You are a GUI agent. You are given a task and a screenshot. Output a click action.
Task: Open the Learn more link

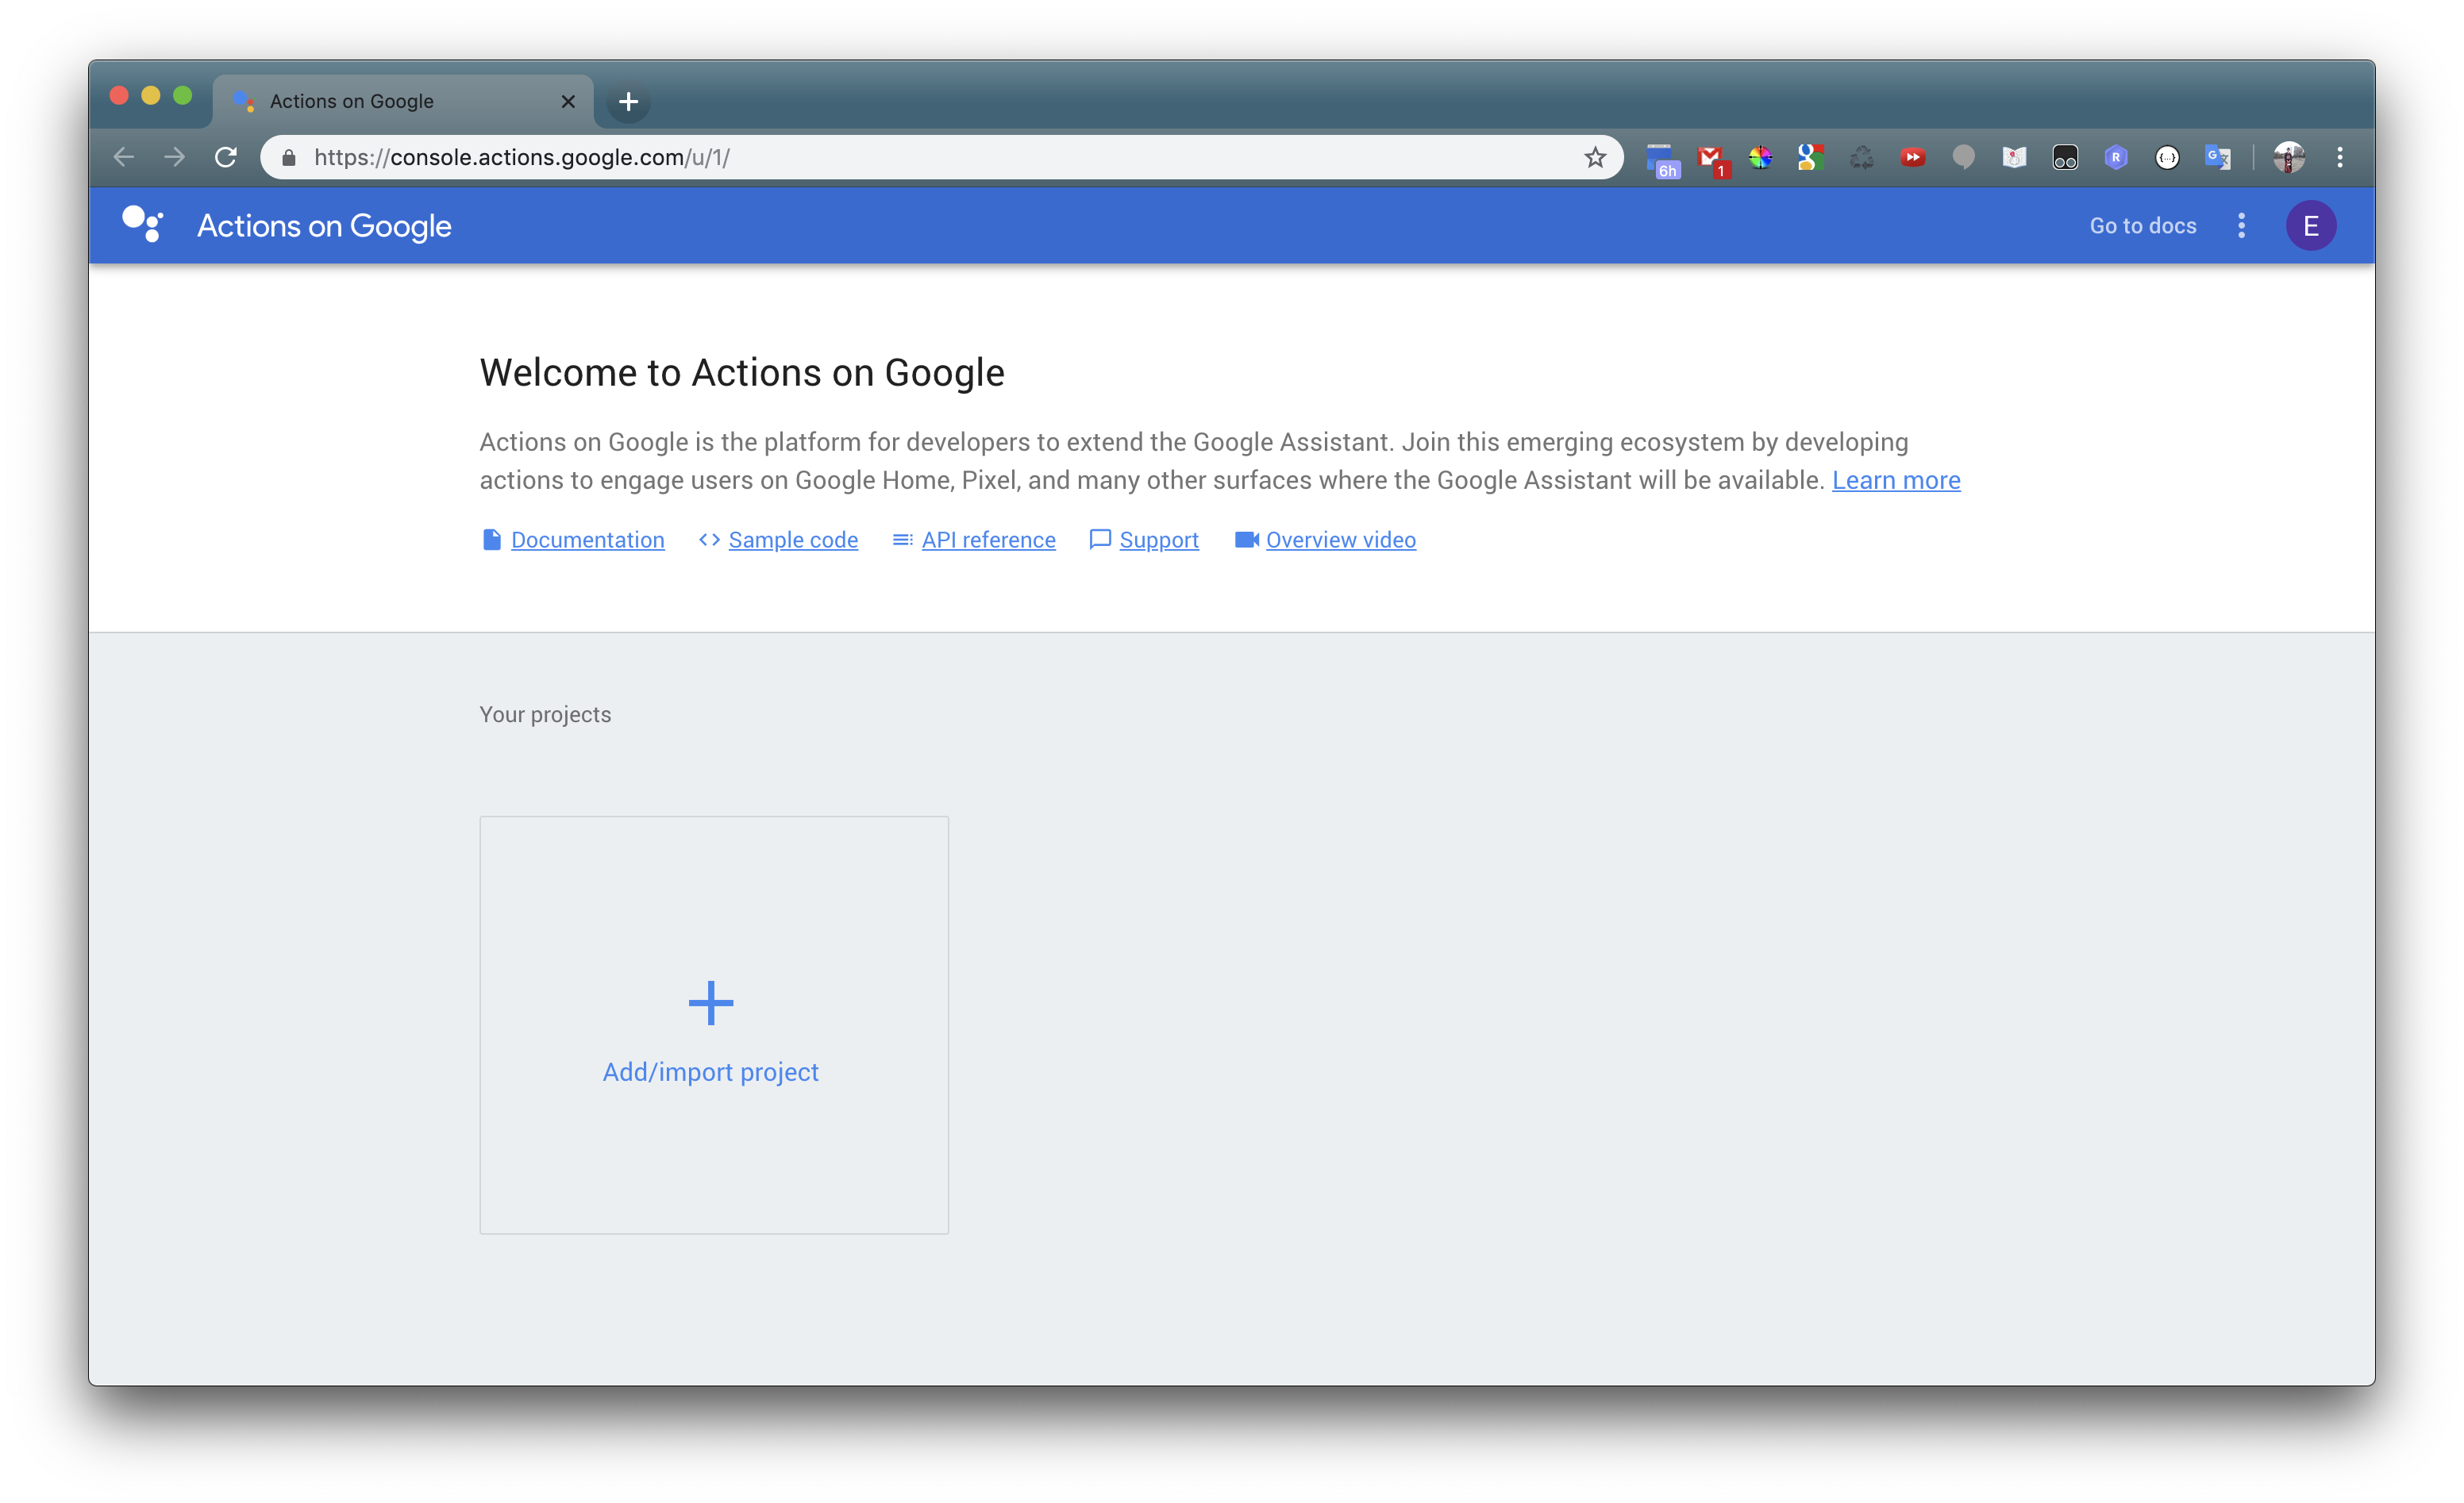pos(1895,480)
